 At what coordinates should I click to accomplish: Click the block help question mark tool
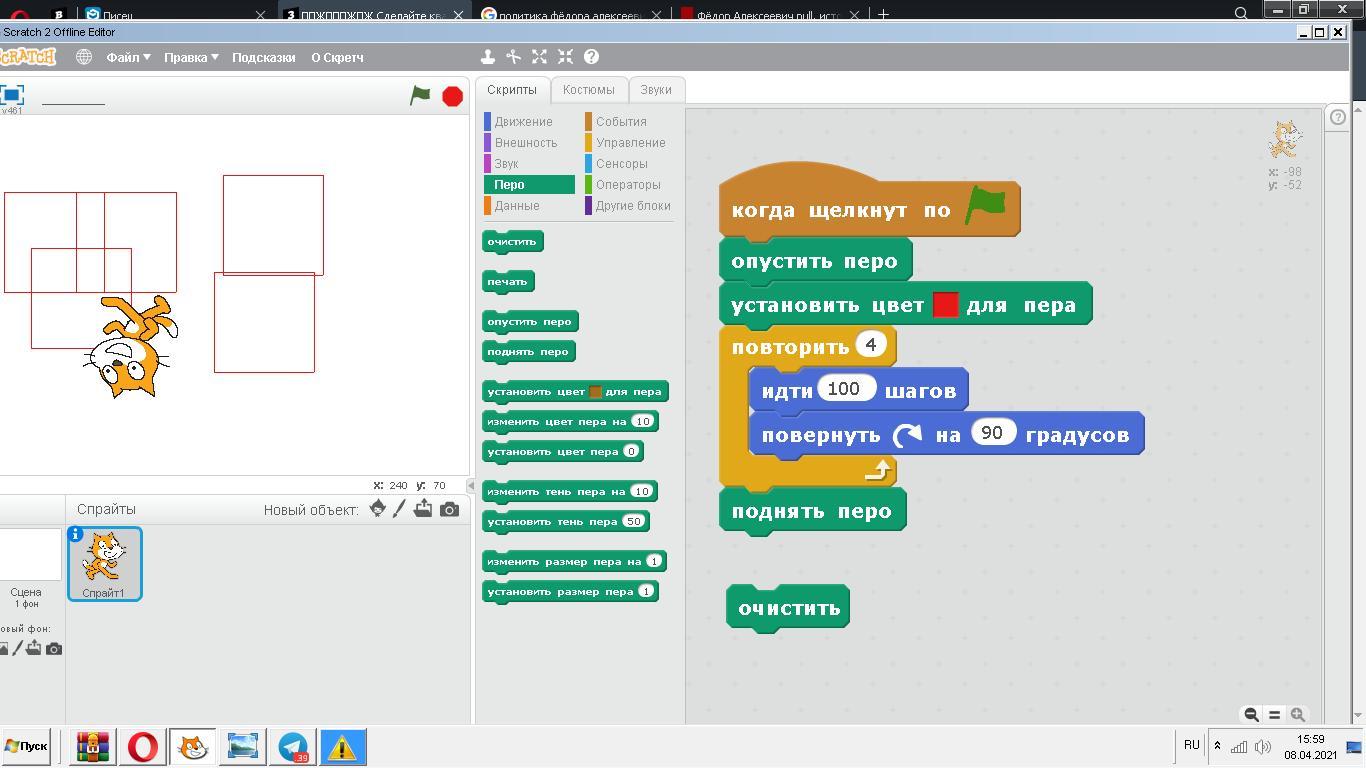[x=591, y=57]
